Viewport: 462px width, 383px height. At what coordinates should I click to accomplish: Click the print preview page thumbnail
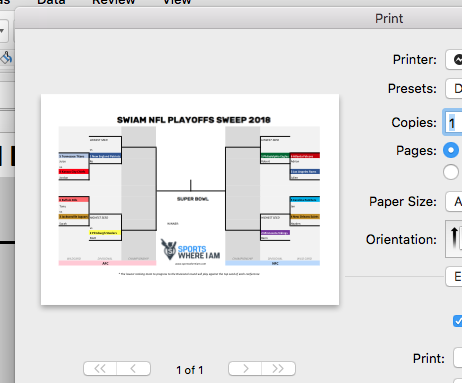tap(190, 199)
